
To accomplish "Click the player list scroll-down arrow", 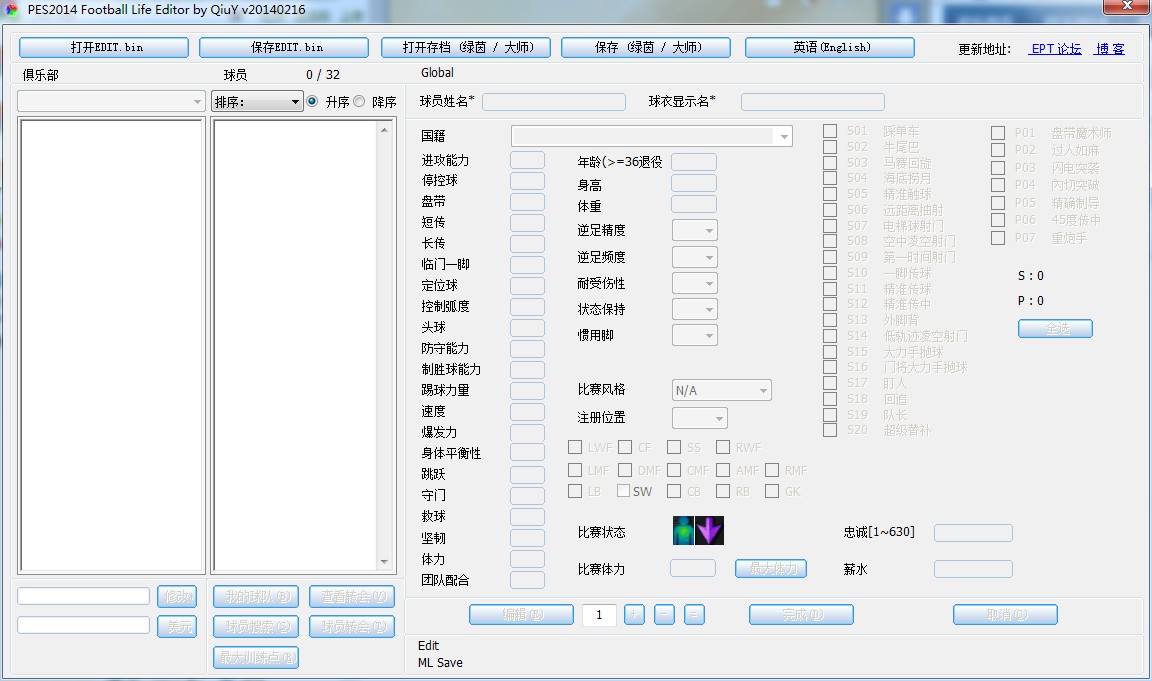I will [x=384, y=562].
